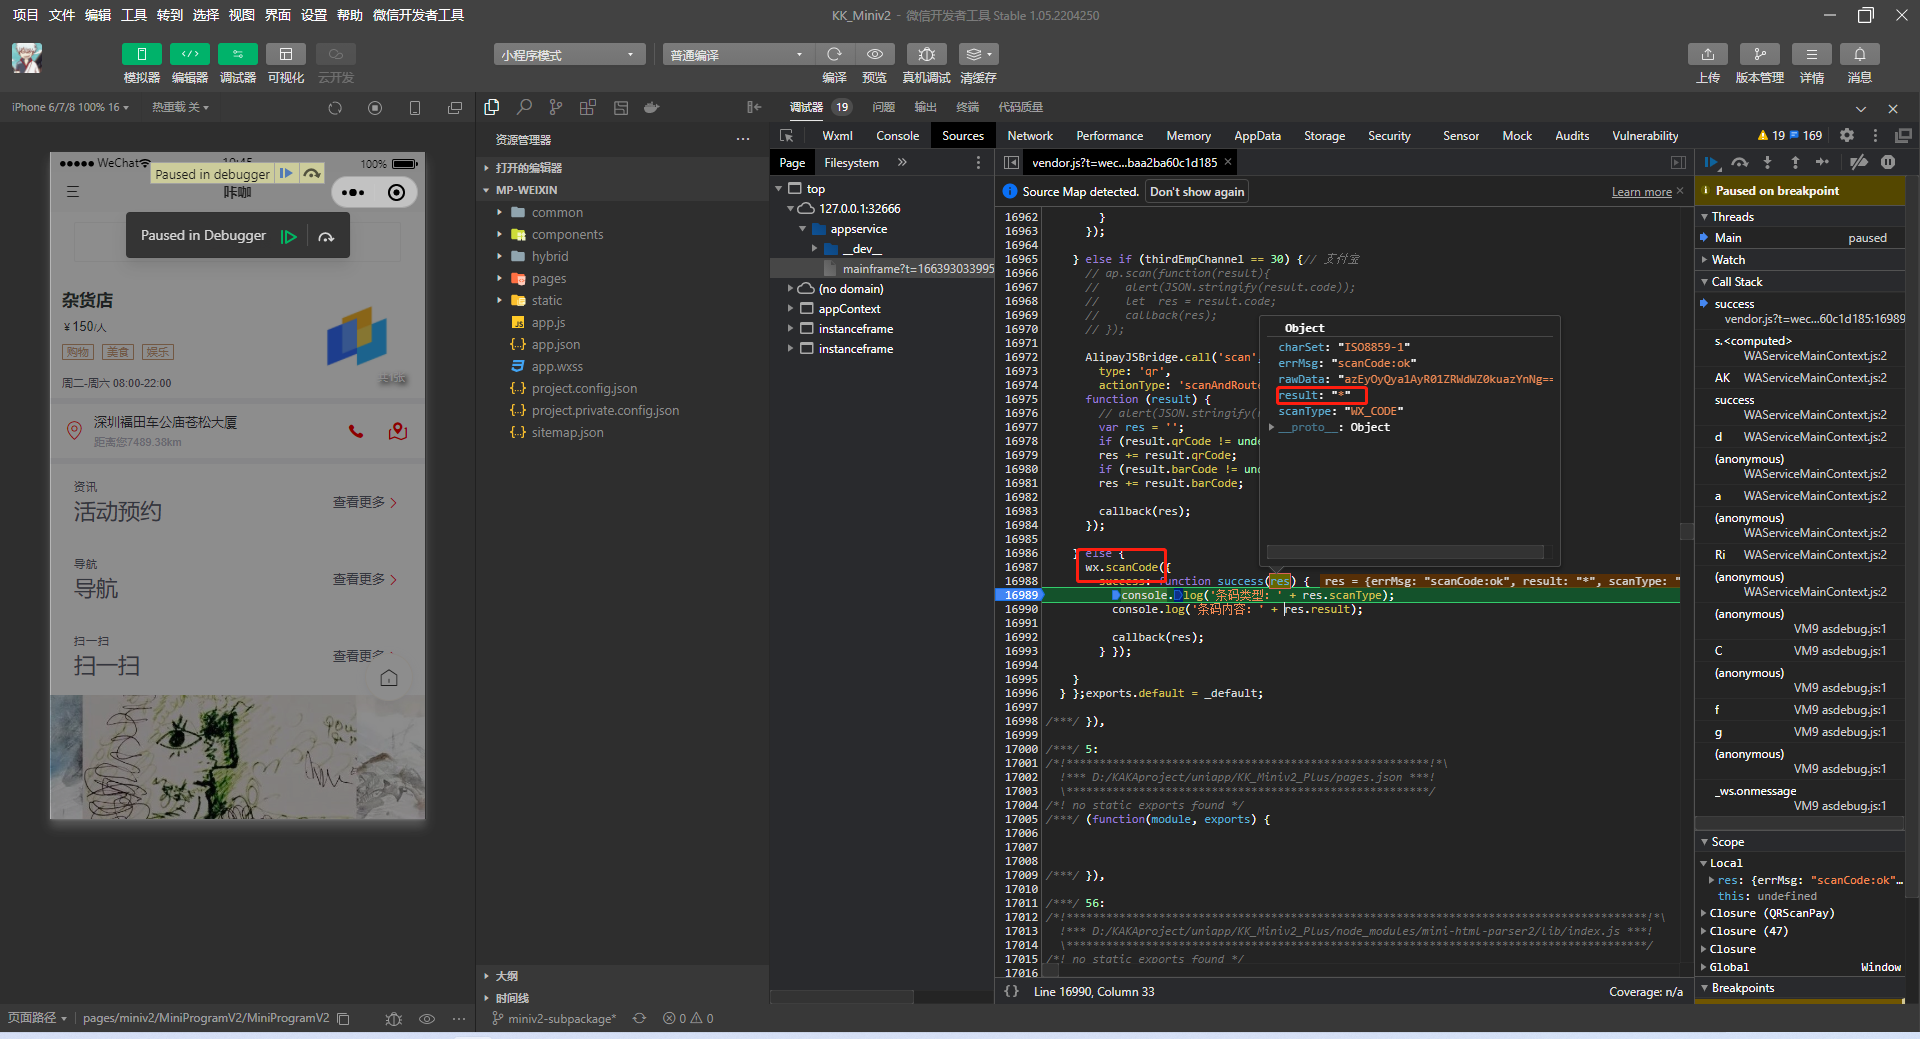Click the compile (编译) refresh icon
The width and height of the screenshot is (1920, 1039).
click(x=834, y=54)
